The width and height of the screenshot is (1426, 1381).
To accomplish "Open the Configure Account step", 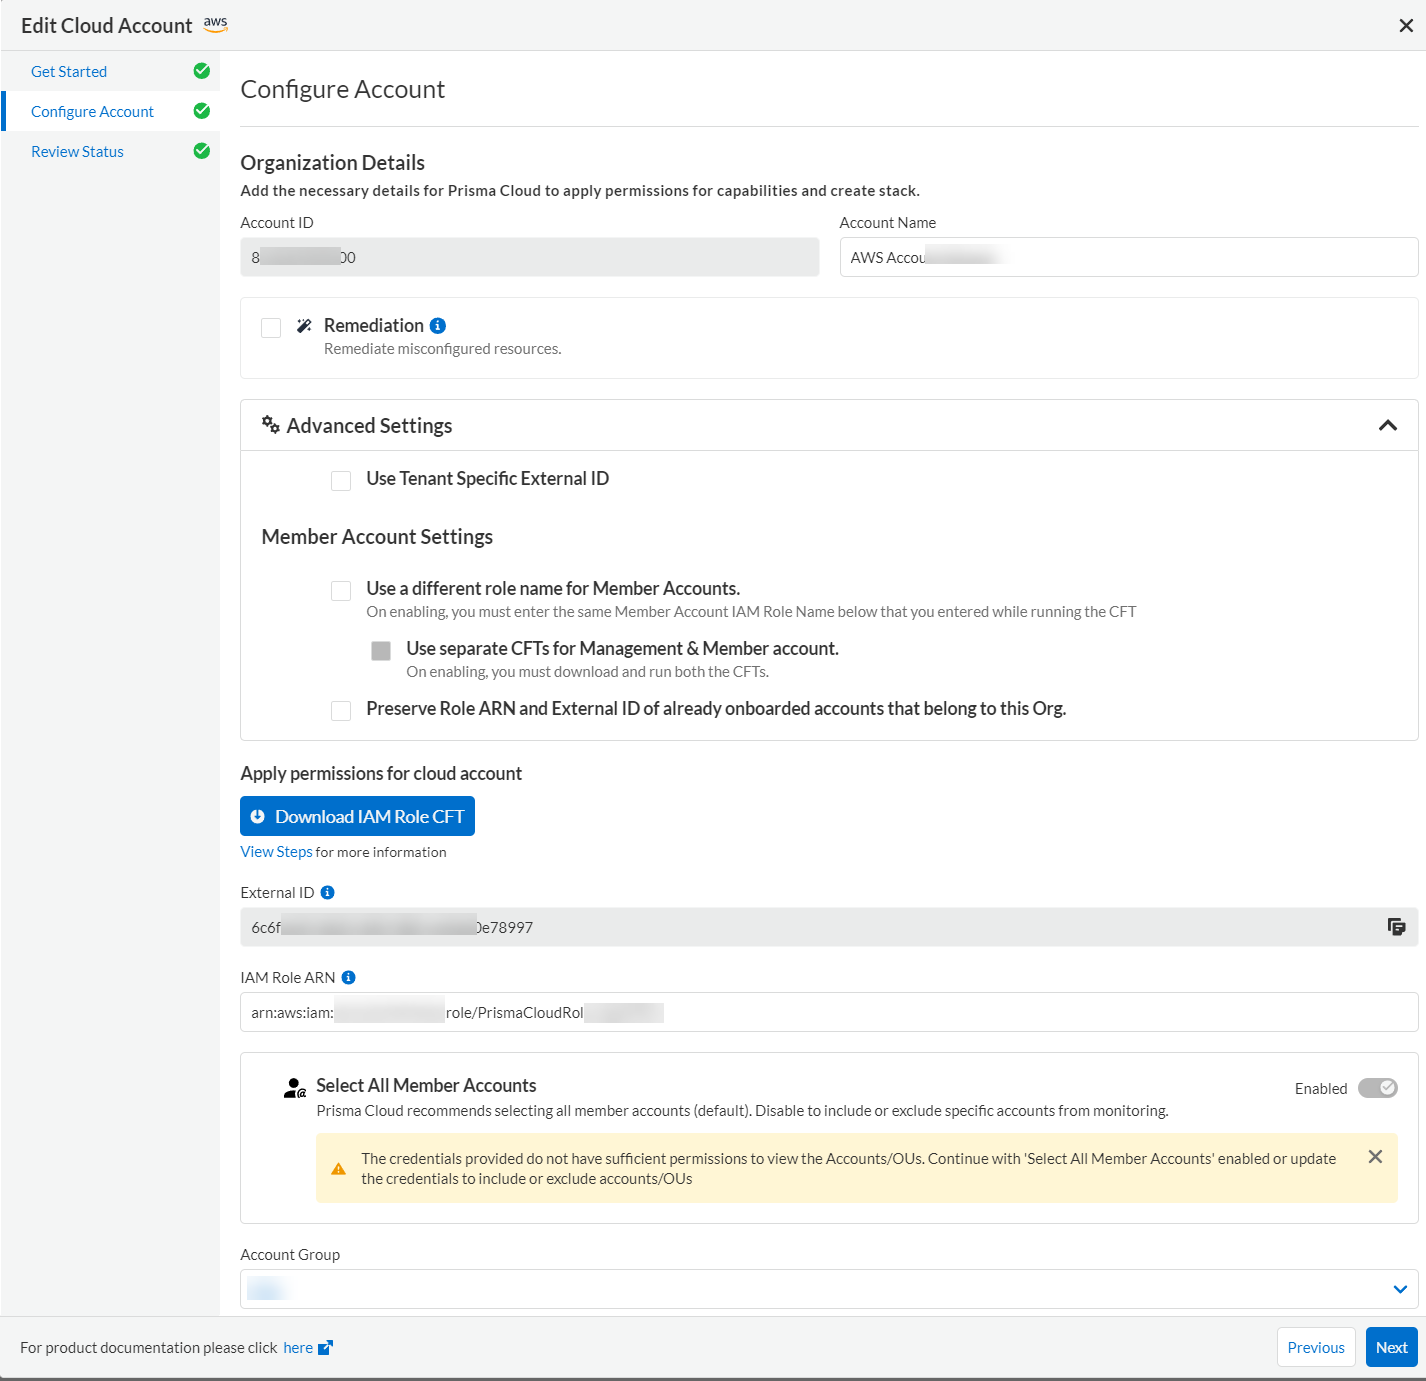I will point(92,111).
